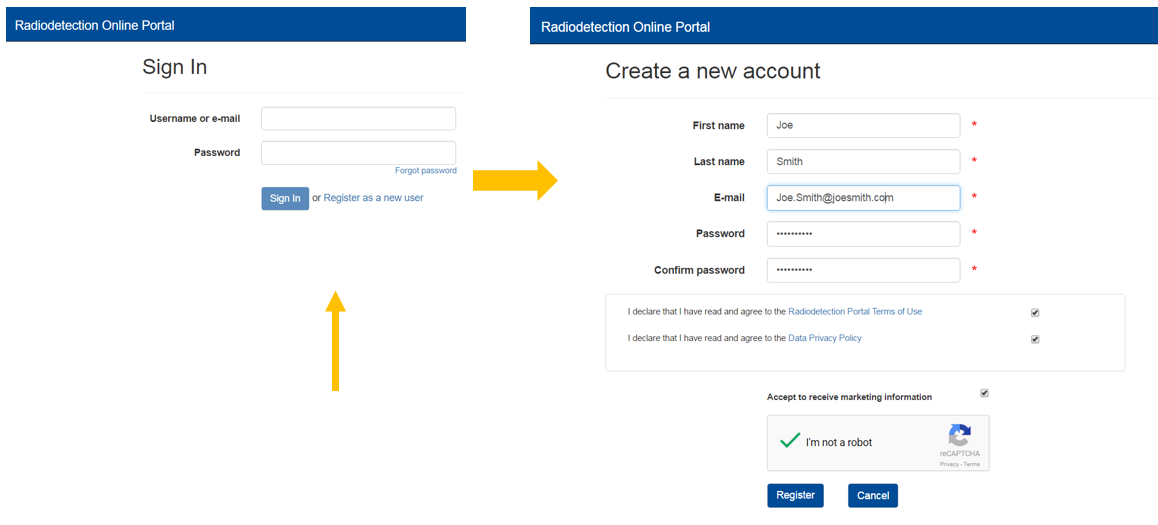Toggle the Terms of Use agreement checkbox
This screenshot has height=525, width=1158.
coord(1035,312)
